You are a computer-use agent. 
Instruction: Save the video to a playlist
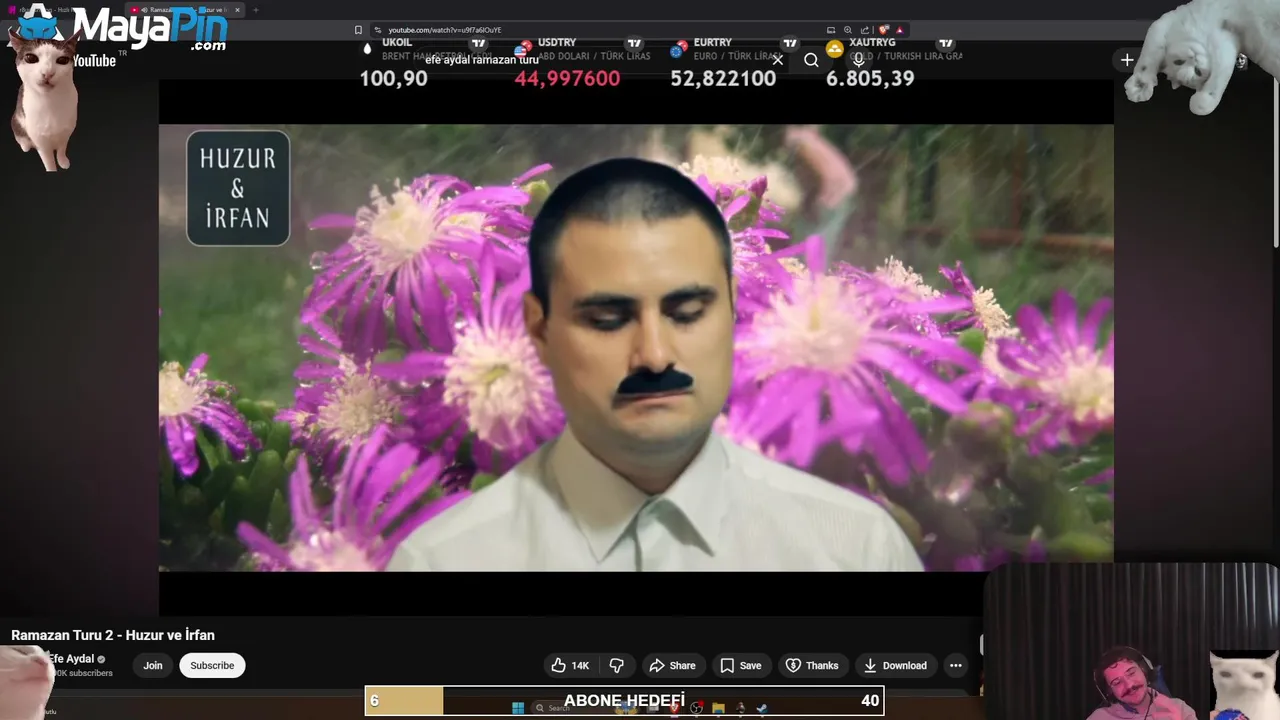pos(741,665)
